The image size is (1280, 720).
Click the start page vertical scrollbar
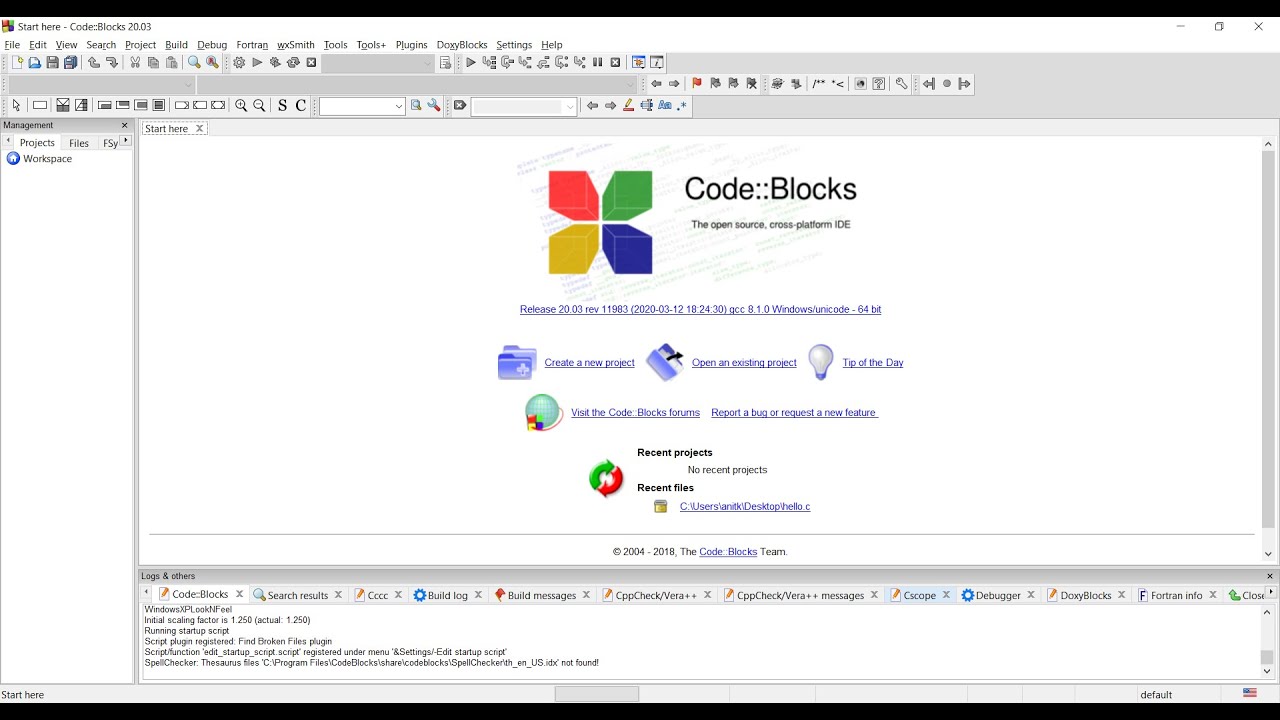(1268, 340)
